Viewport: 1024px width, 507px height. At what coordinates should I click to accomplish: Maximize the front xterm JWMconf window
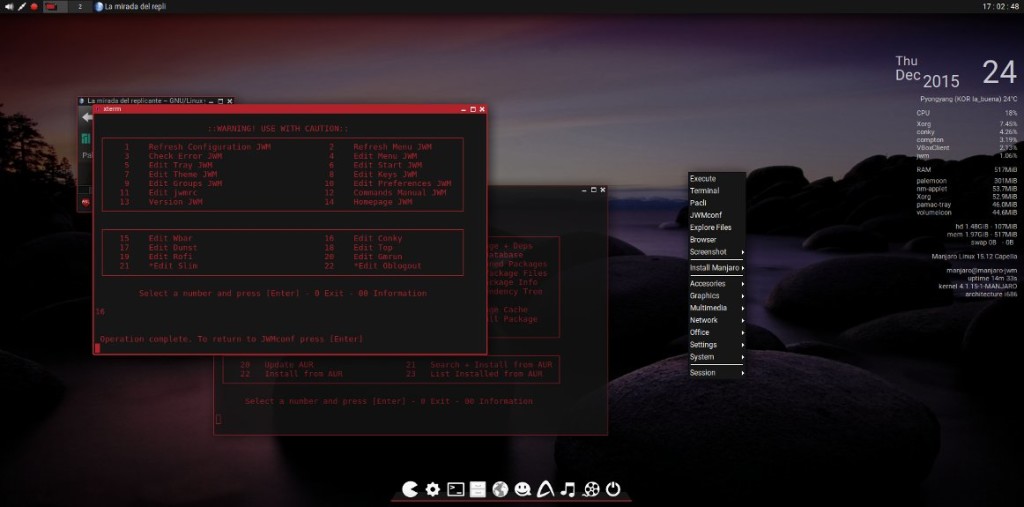coord(473,109)
